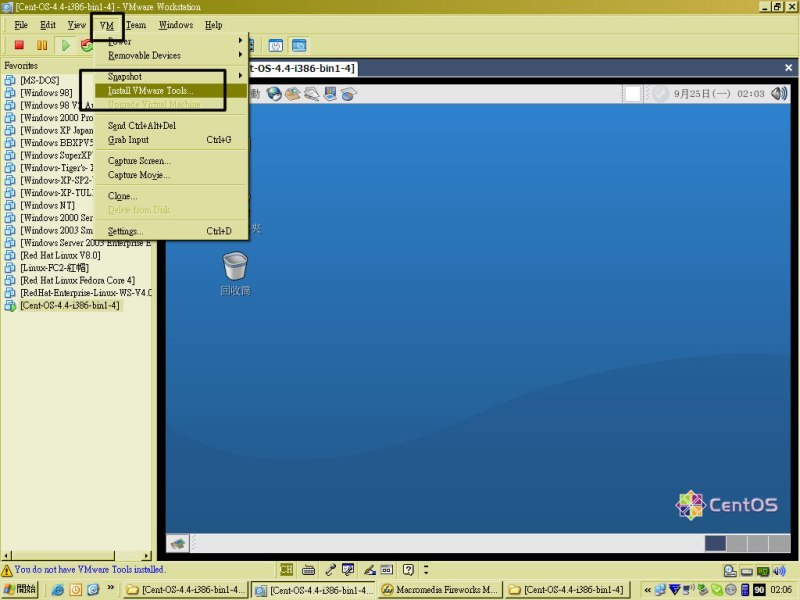Select [Windows Server 2003 Enterprise favorite
This screenshot has height=600, width=800.
[x=86, y=243]
